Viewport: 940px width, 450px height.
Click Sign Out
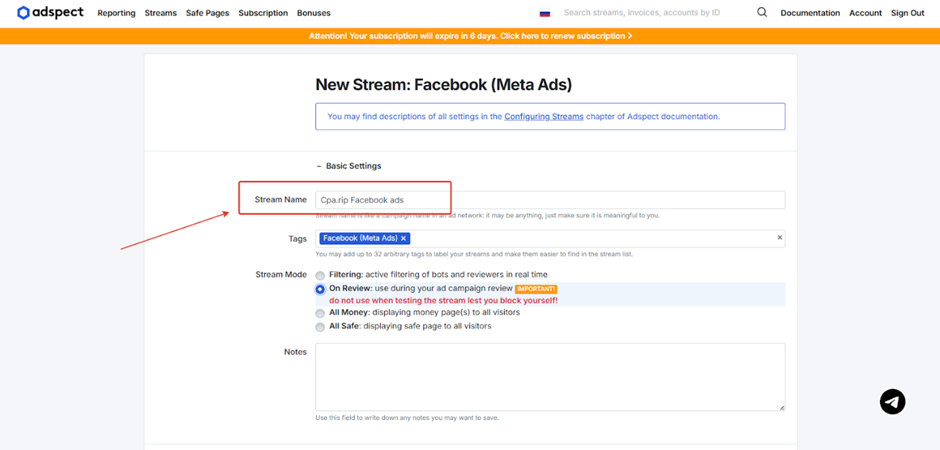click(908, 13)
